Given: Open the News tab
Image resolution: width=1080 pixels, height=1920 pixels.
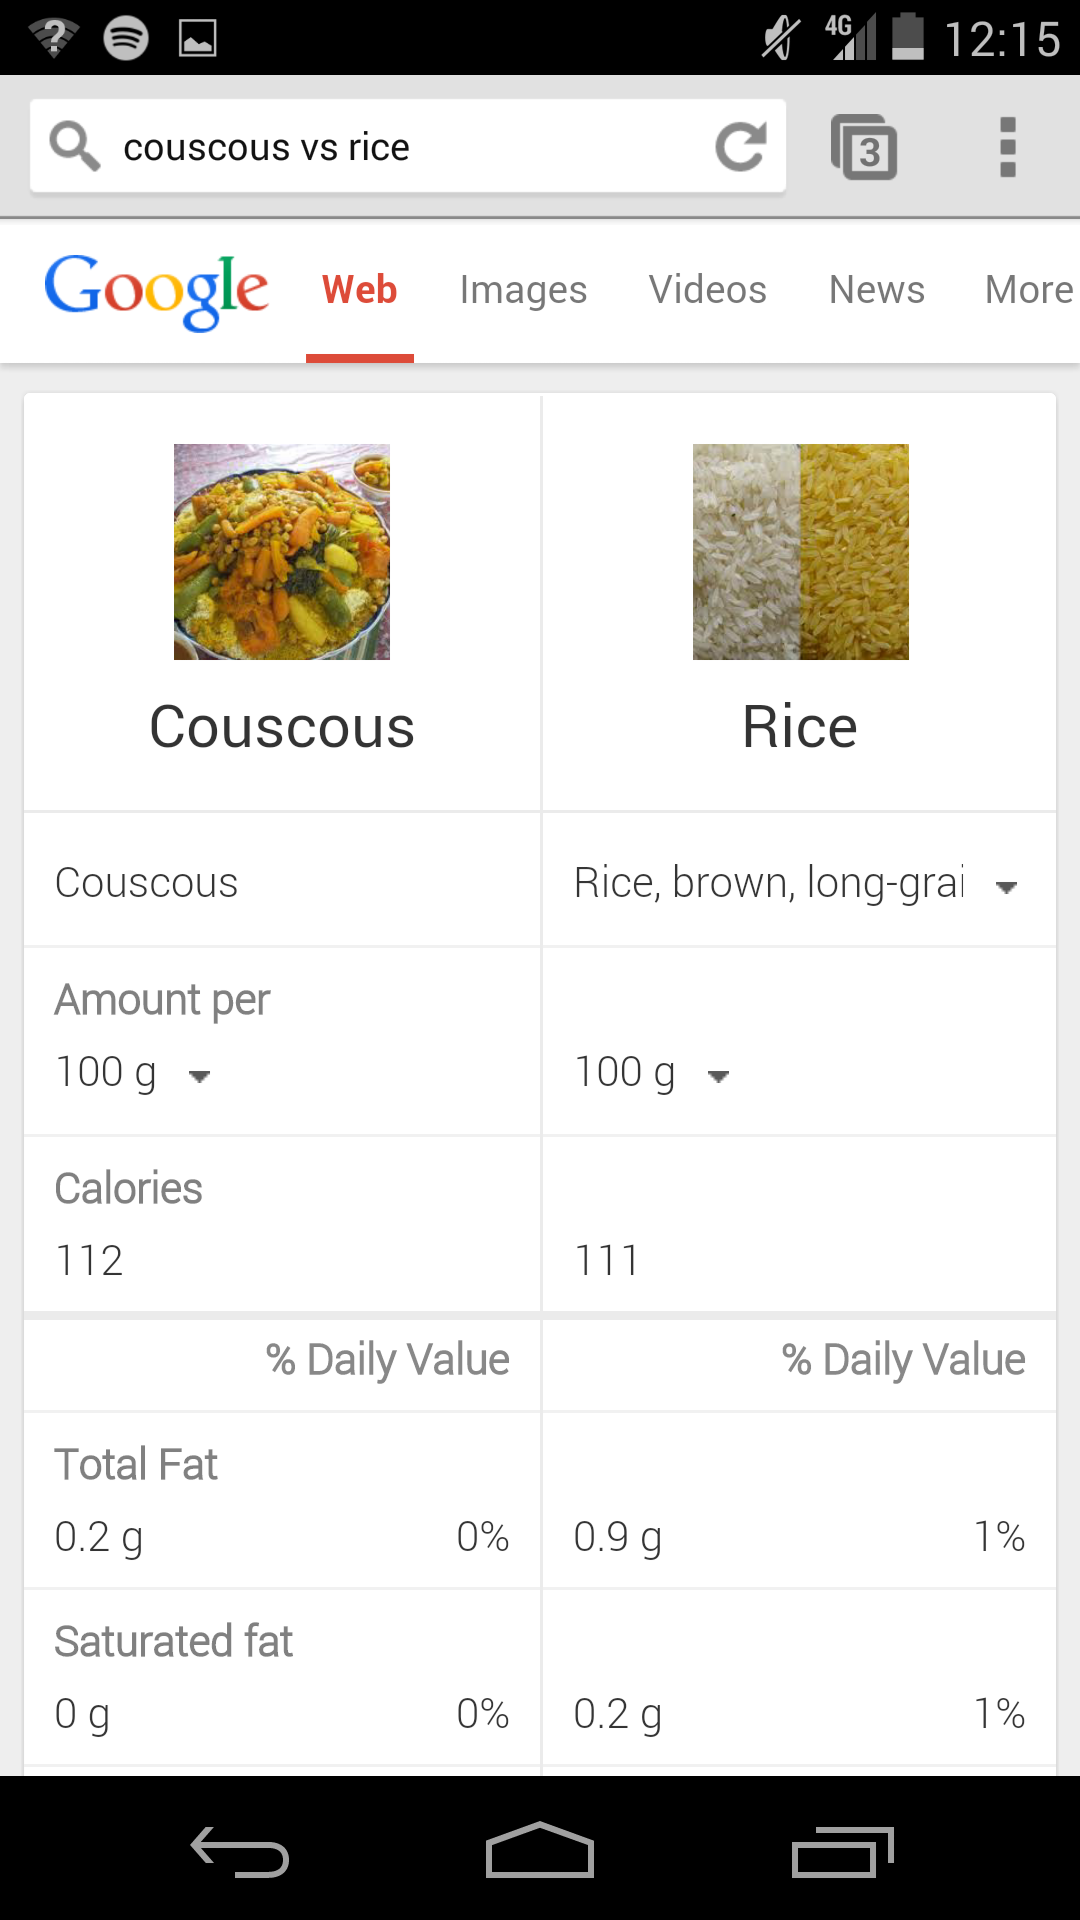Looking at the screenshot, I should [x=876, y=290].
